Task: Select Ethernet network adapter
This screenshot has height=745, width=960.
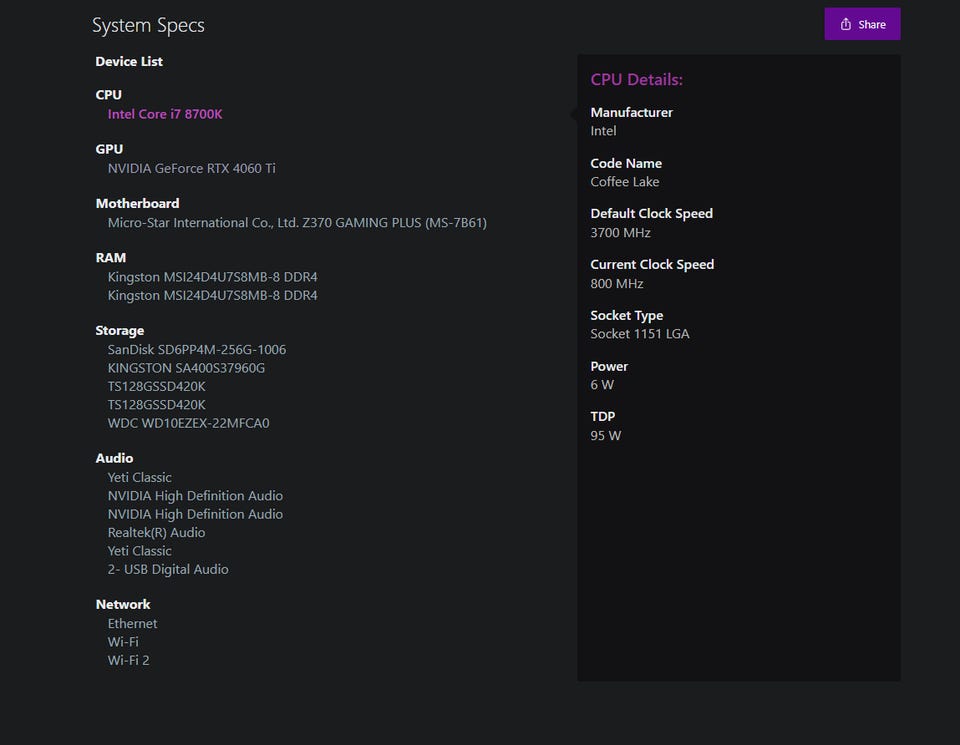Action: click(132, 623)
